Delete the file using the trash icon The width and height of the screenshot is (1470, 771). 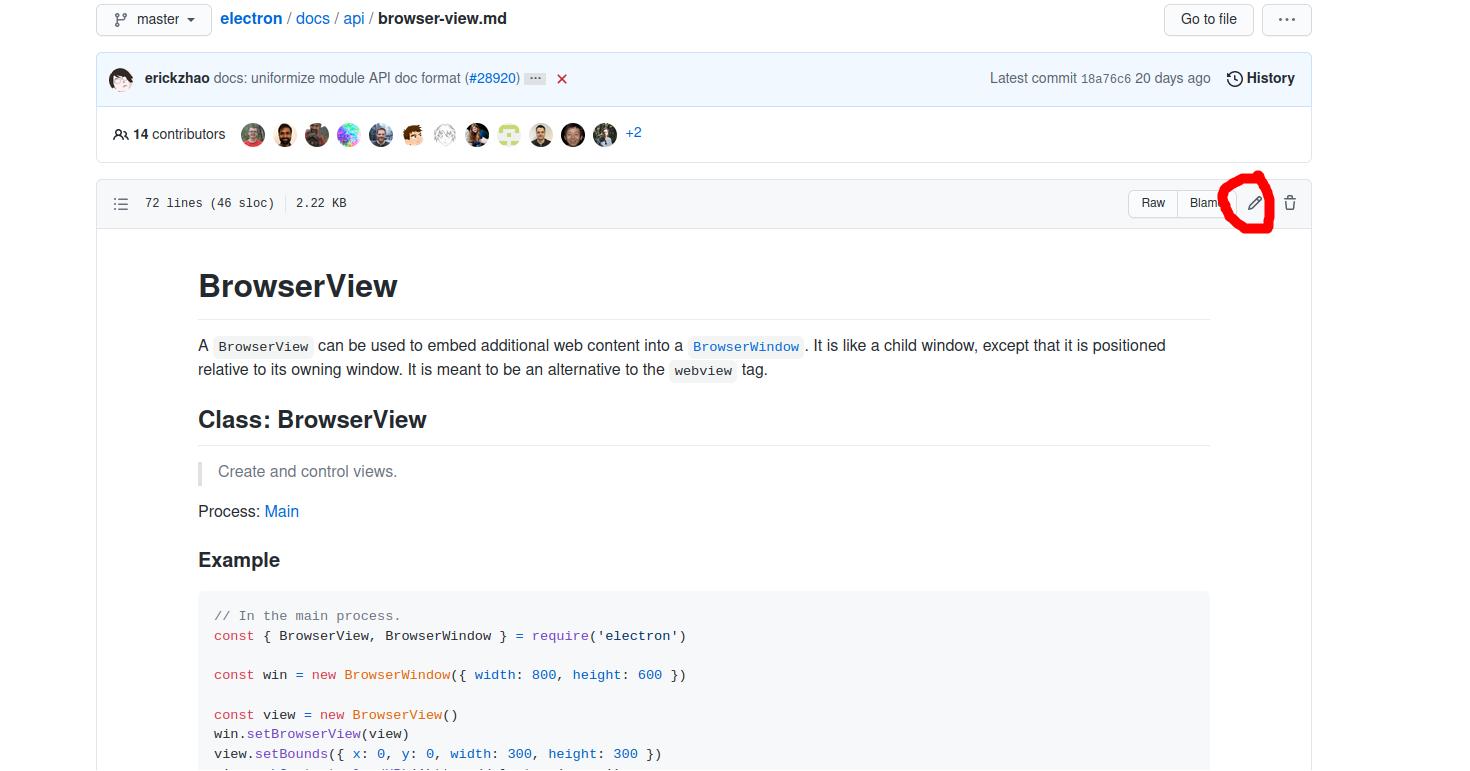[x=1289, y=203]
